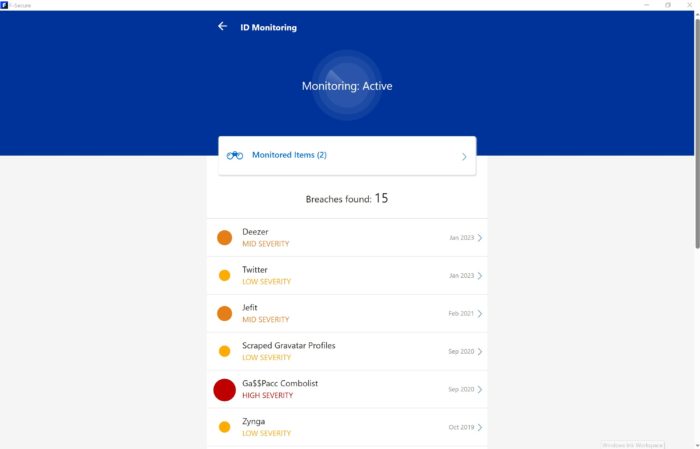Image resolution: width=700 pixels, height=449 pixels.
Task: Click LOW SEVERITY label under Zynga
Action: coord(267,433)
